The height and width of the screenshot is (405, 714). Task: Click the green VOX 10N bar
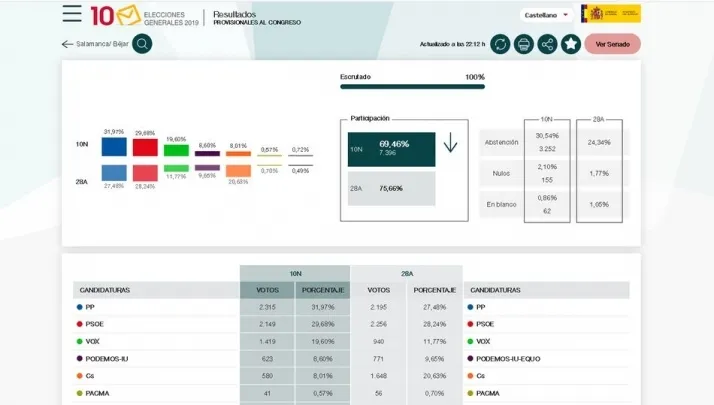176,151
